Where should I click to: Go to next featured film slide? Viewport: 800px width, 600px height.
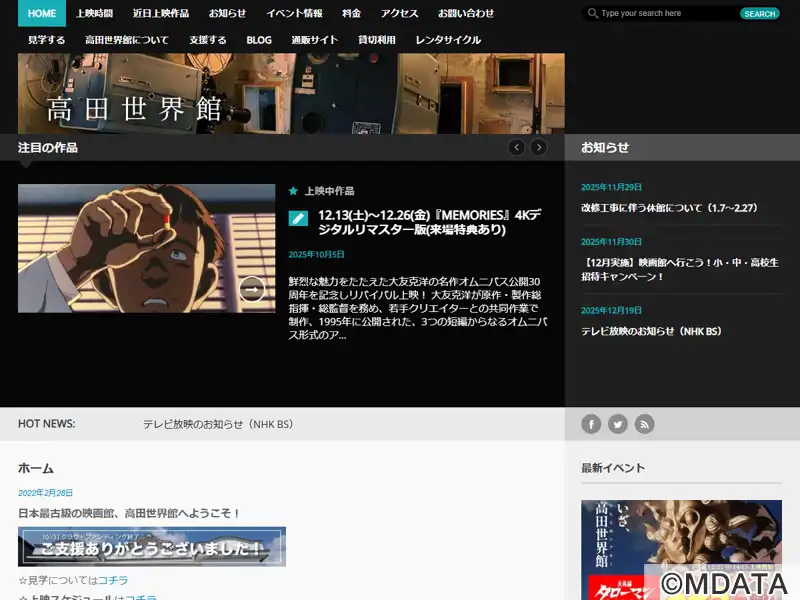(539, 148)
